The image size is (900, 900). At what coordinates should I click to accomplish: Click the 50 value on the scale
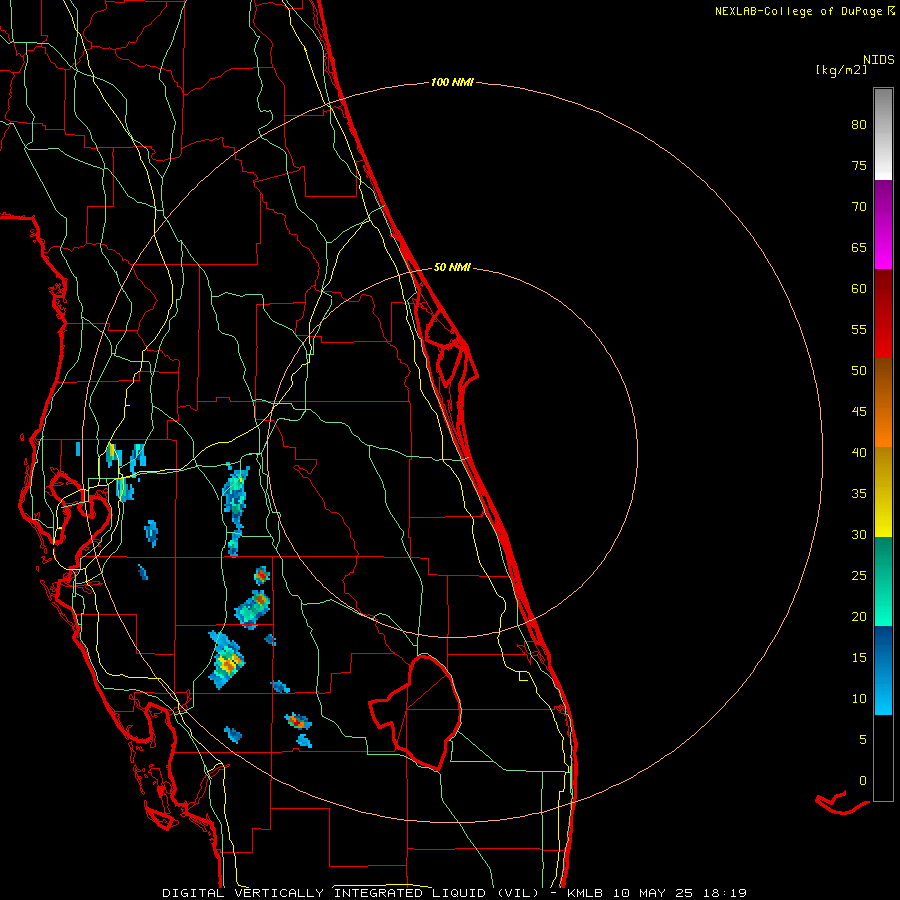tap(859, 370)
